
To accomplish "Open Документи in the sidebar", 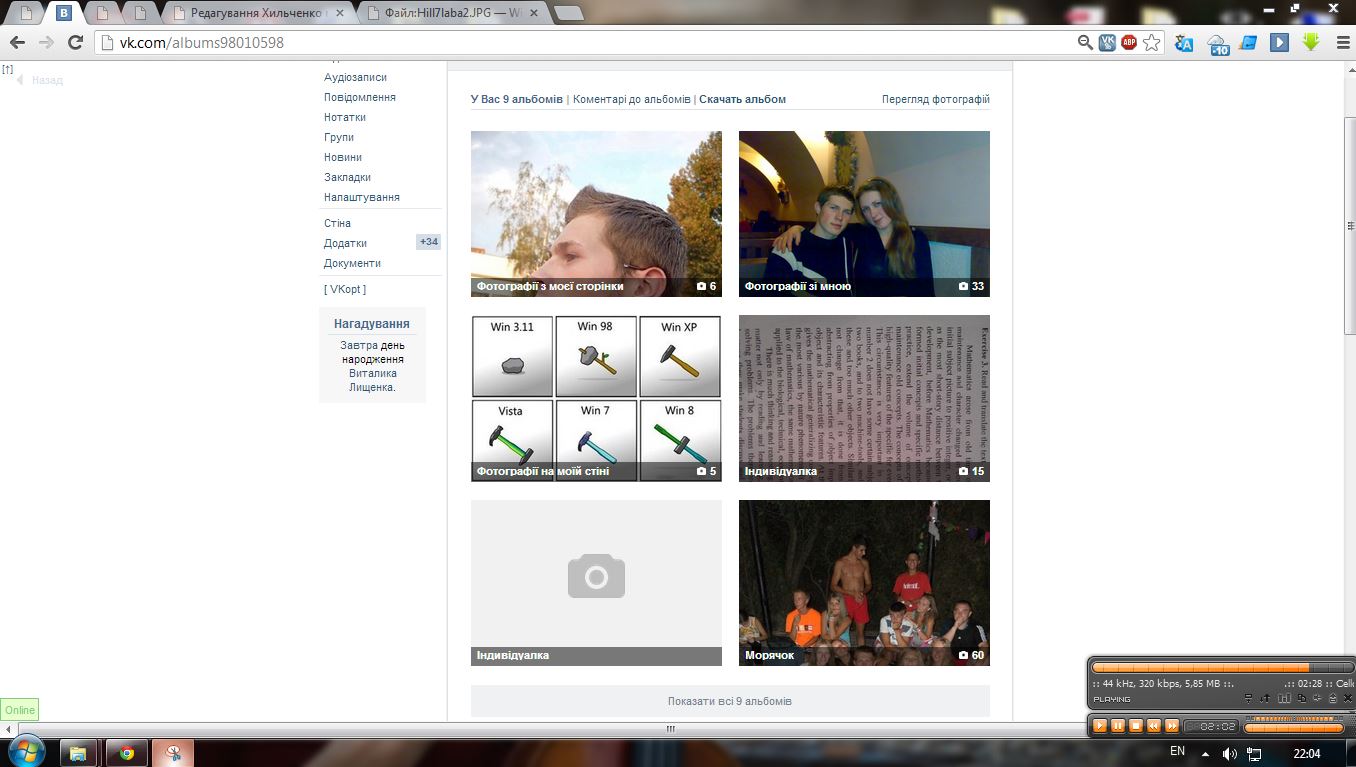I will tap(352, 263).
